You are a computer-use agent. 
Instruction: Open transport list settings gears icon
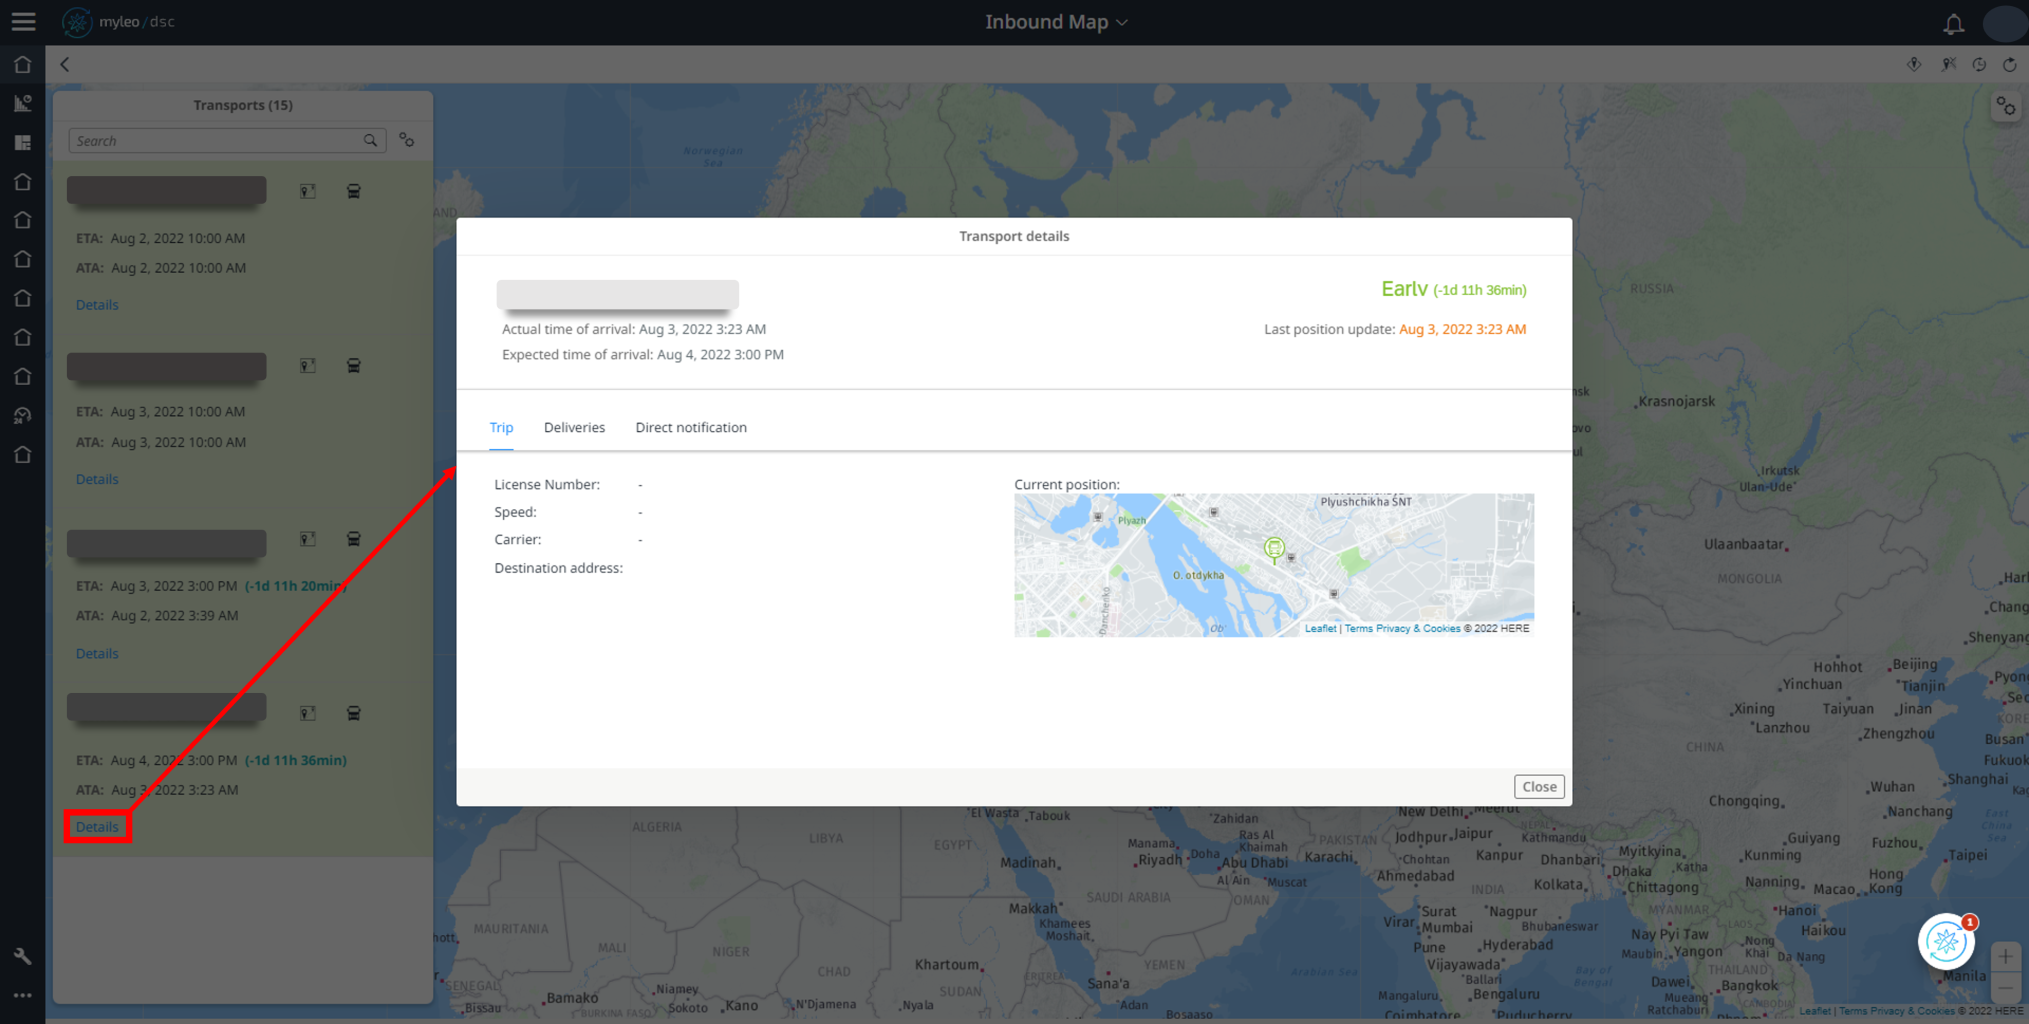pos(407,140)
